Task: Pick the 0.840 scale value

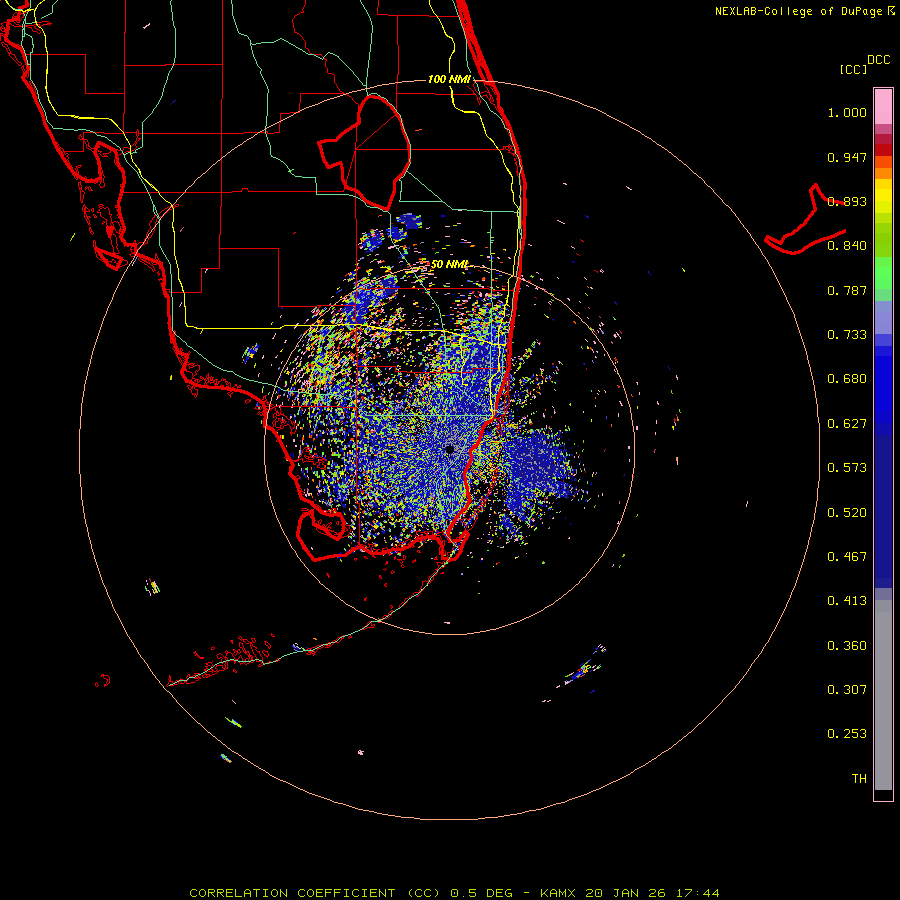Action: tap(847, 246)
